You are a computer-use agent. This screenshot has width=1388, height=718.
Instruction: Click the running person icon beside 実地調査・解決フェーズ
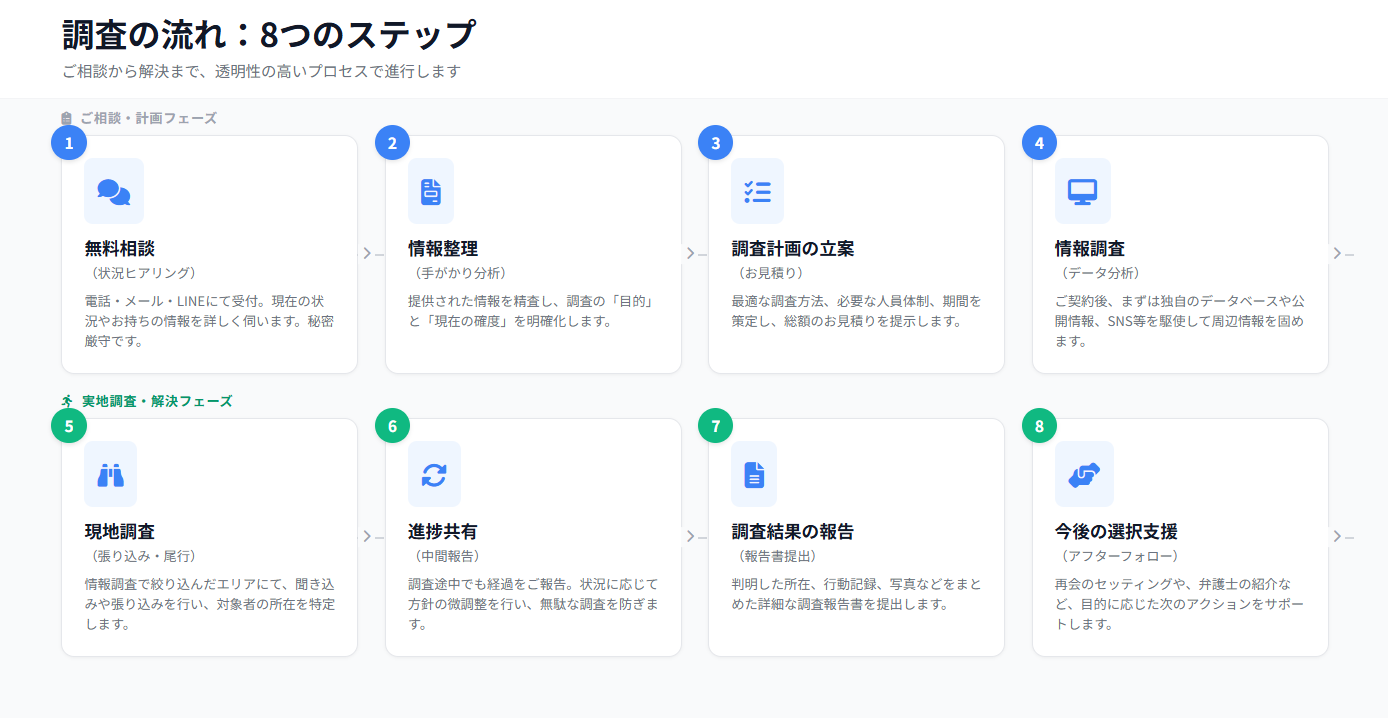point(68,401)
